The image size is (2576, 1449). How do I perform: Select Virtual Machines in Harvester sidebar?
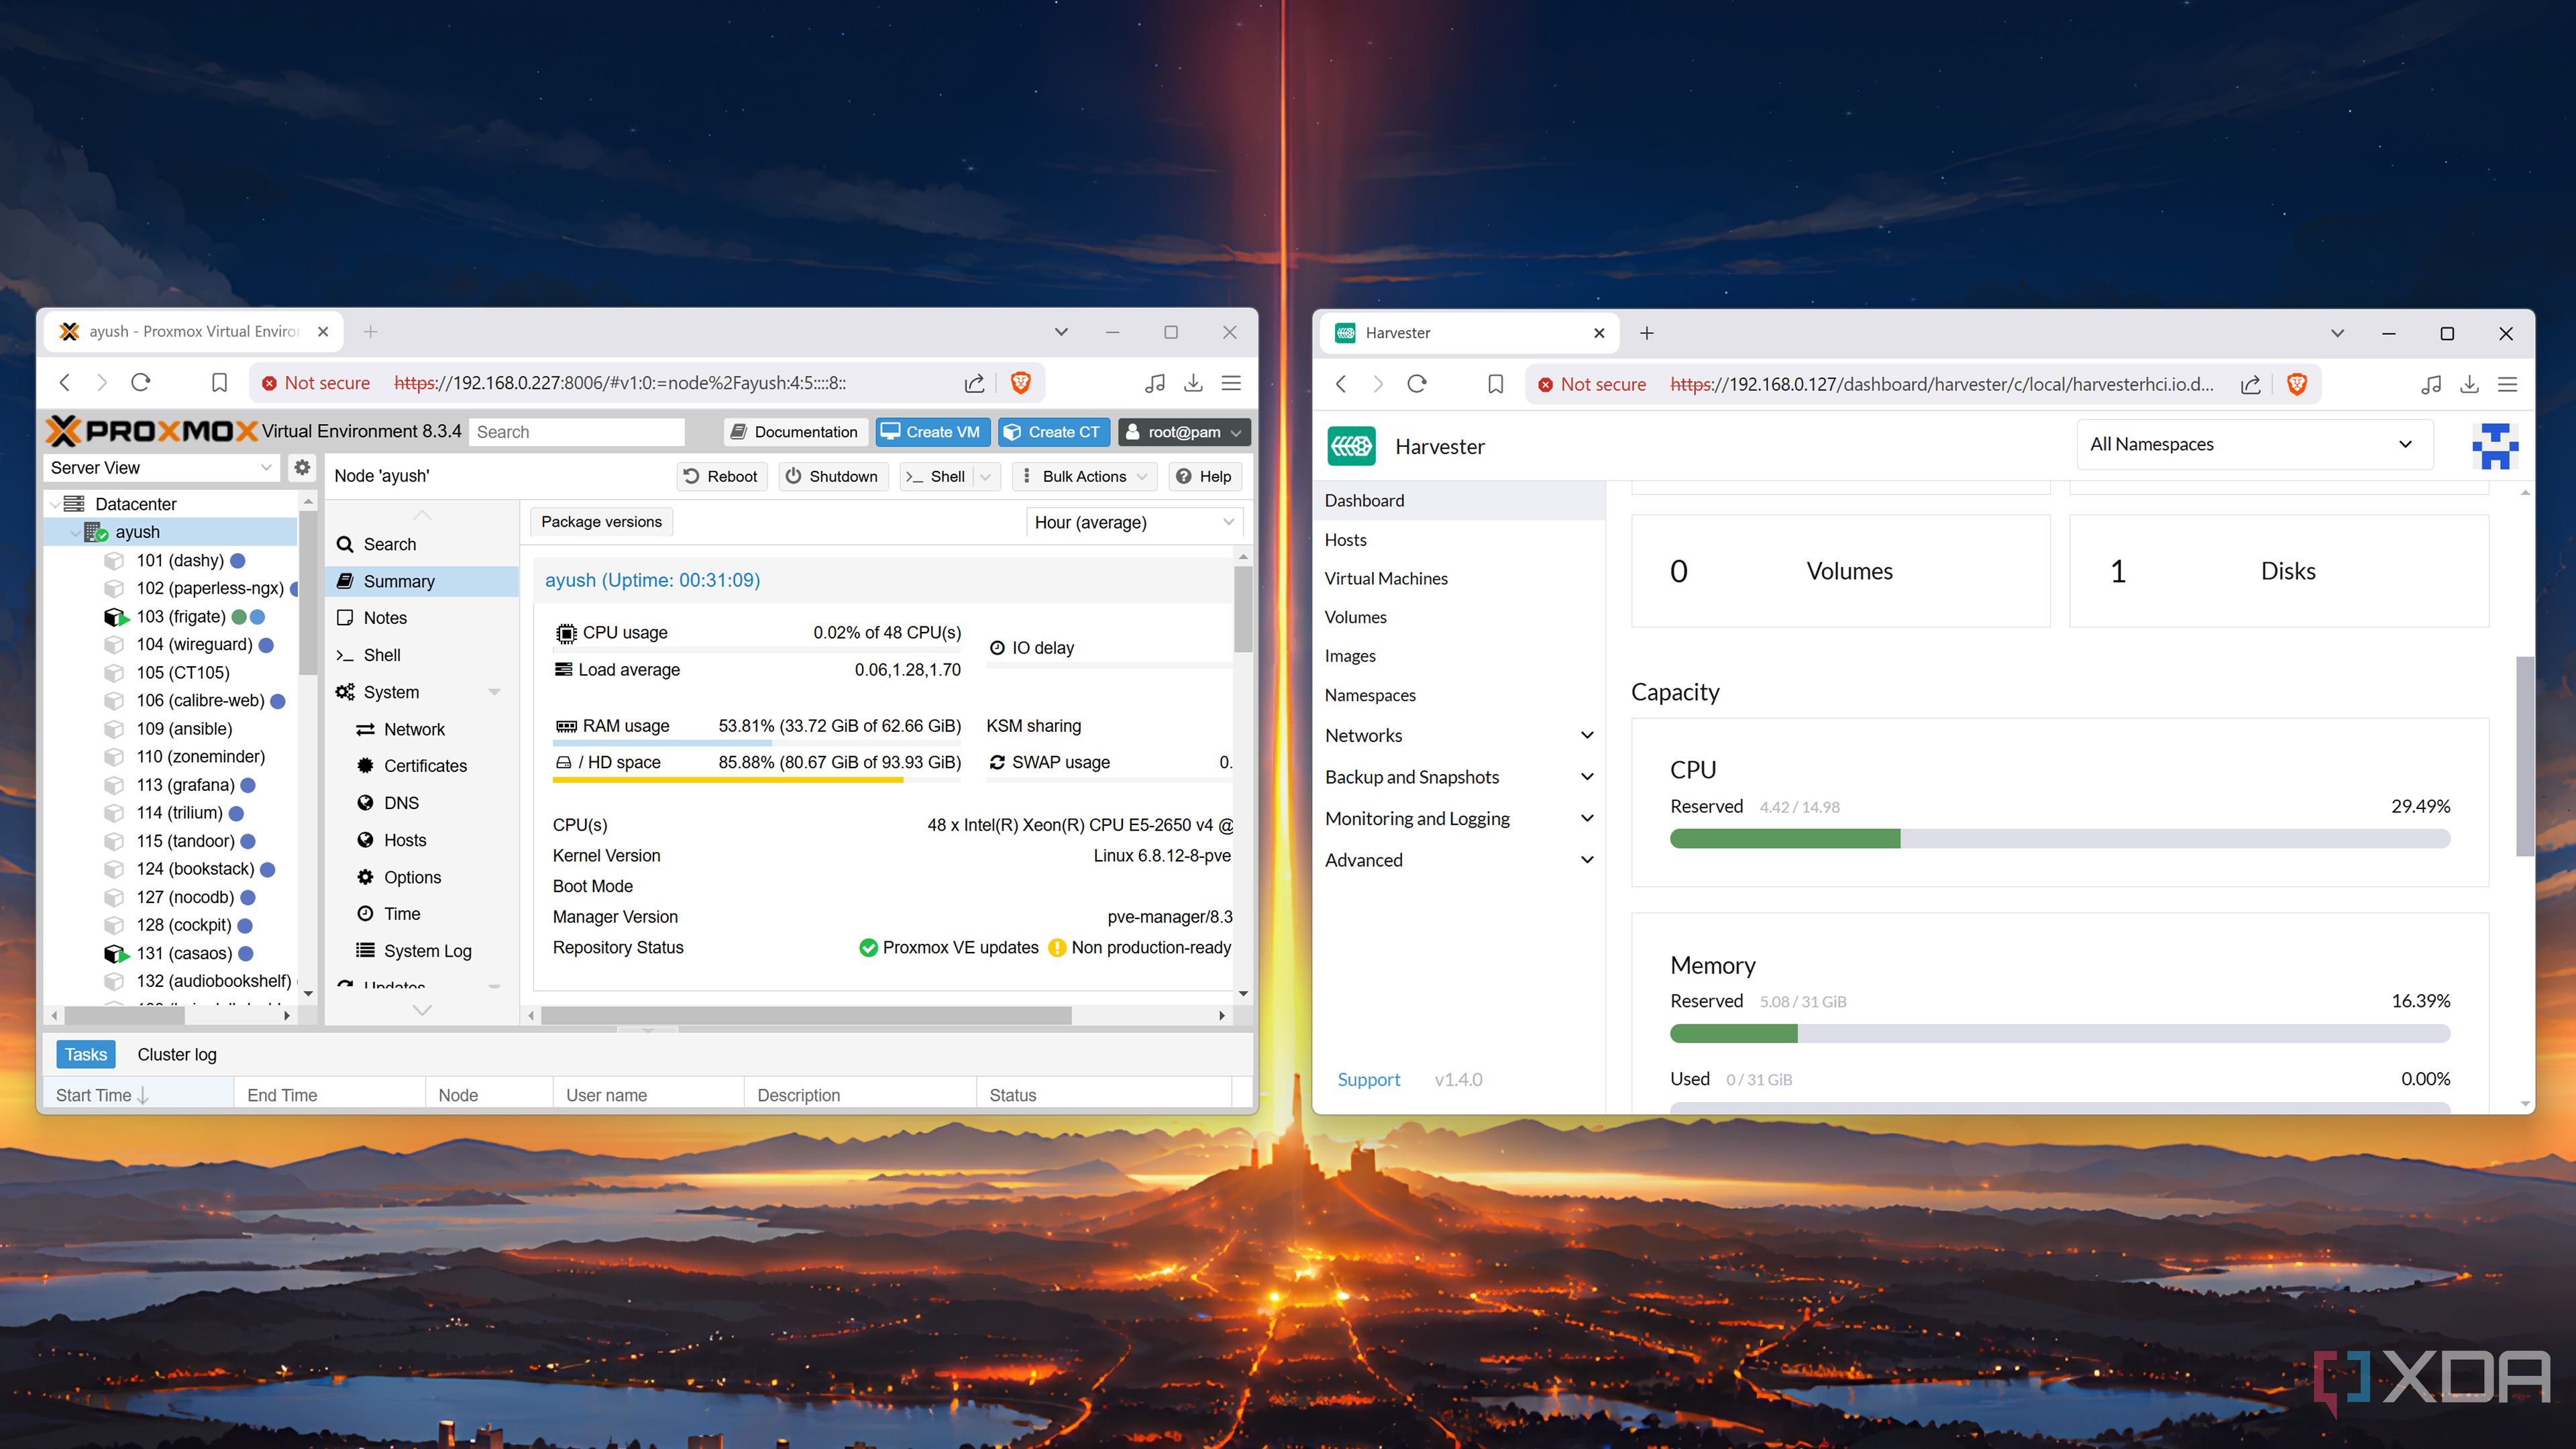click(1386, 578)
